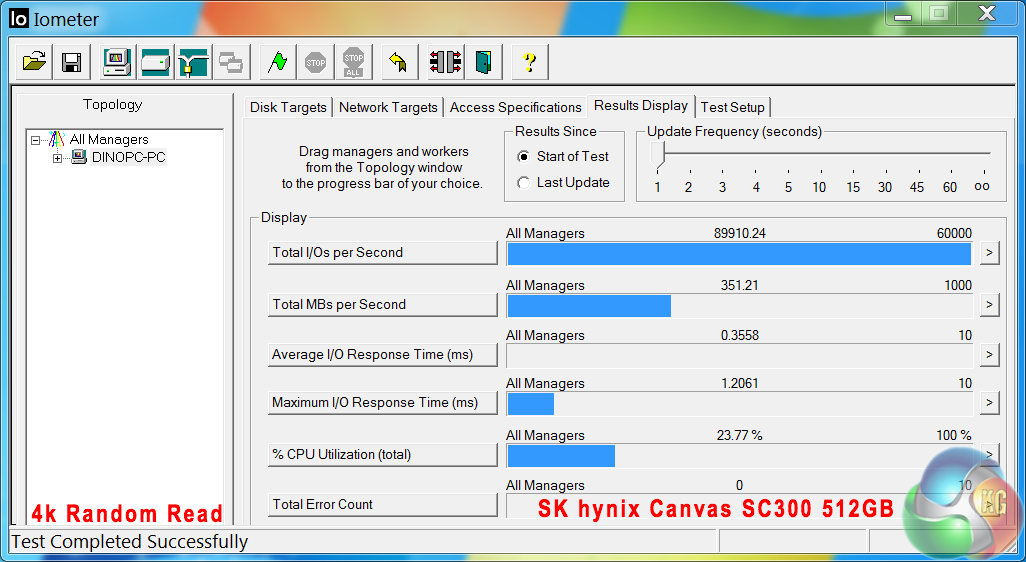Screen dimensions: 1026x562
Task: Maximize the Iometer window
Action: pos(939,14)
